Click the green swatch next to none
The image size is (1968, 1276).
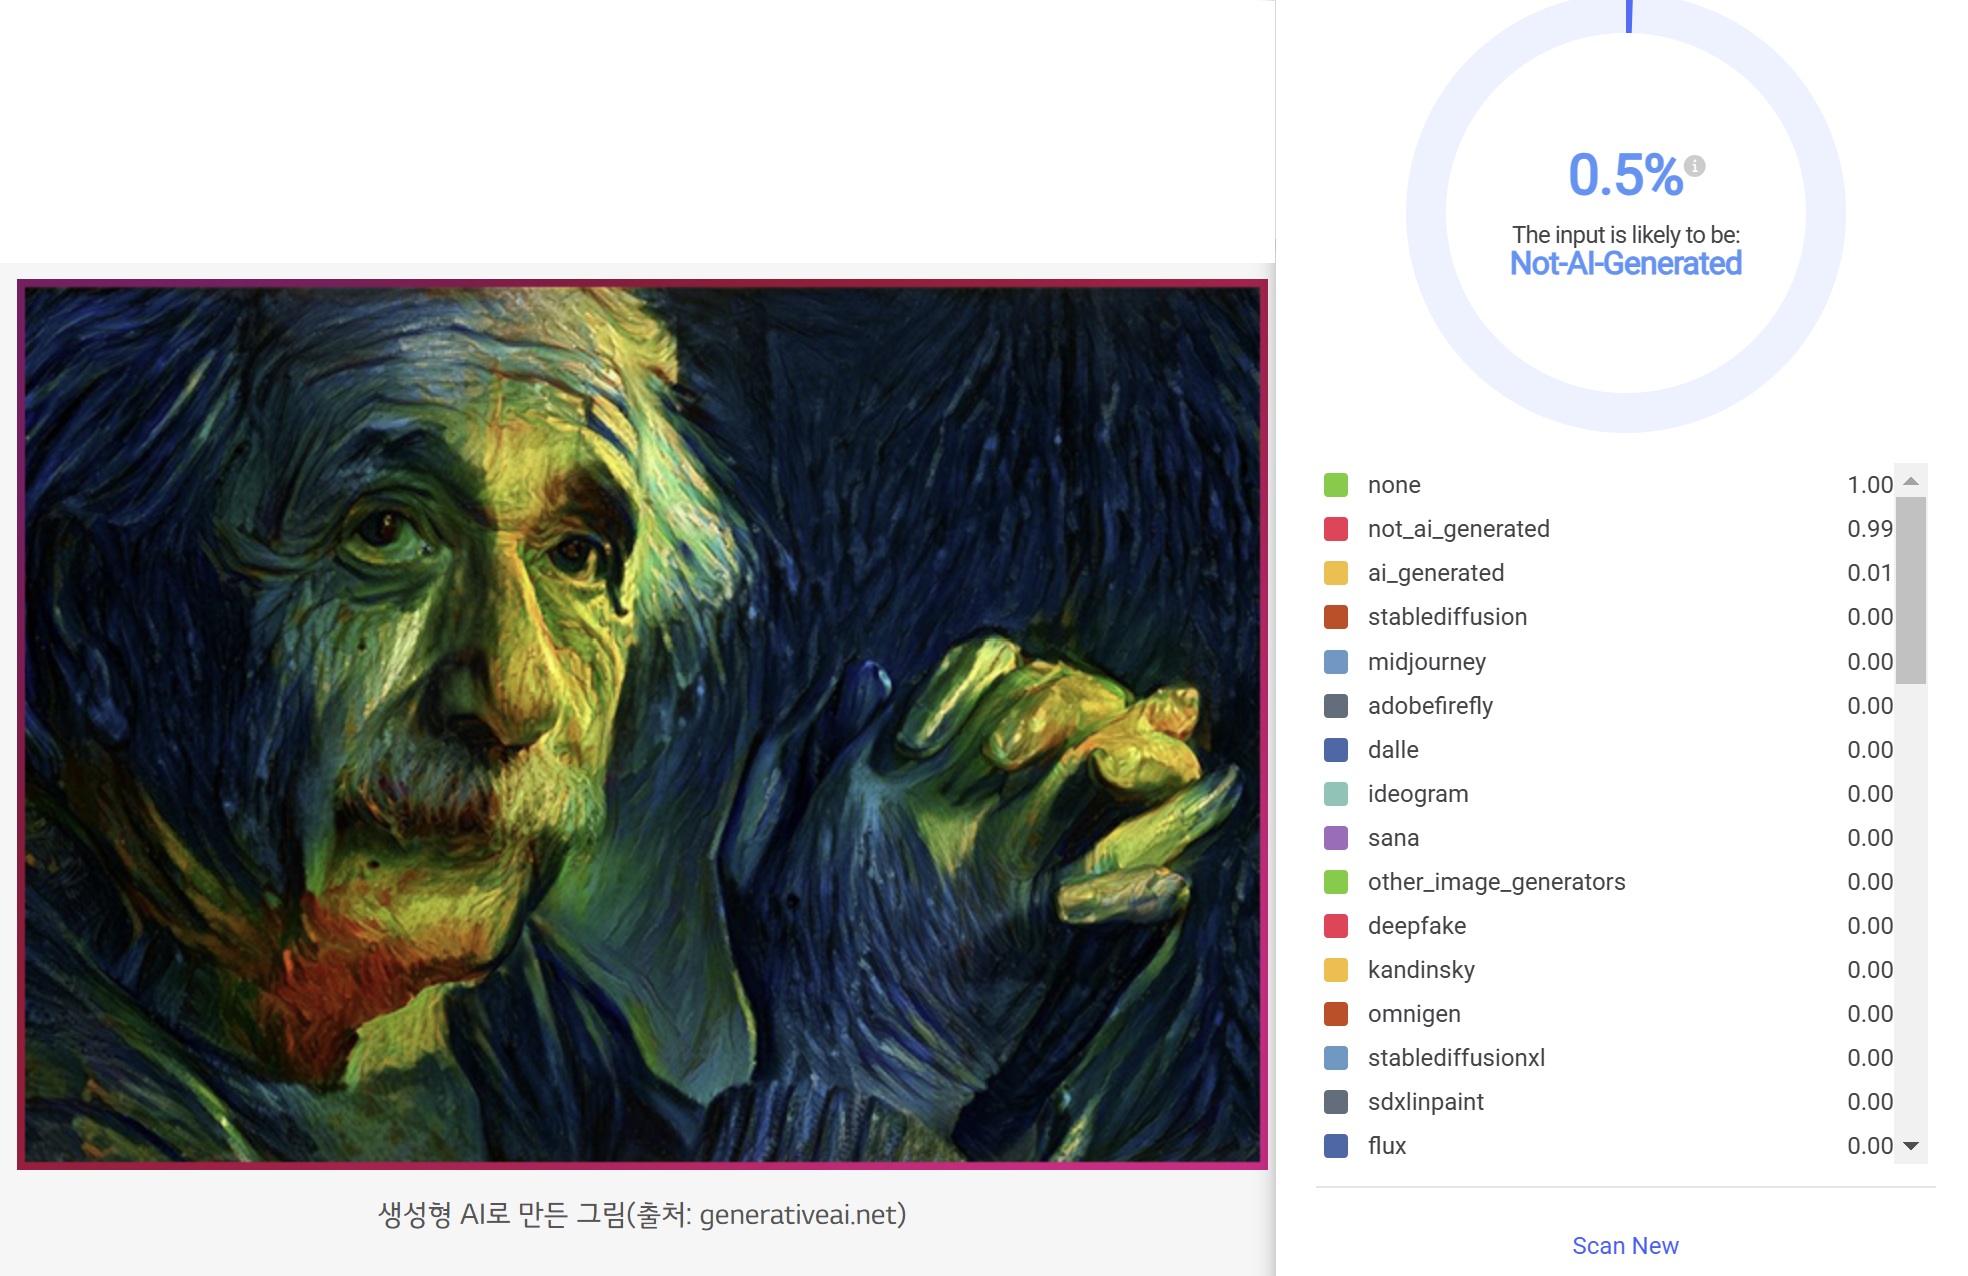1335,485
